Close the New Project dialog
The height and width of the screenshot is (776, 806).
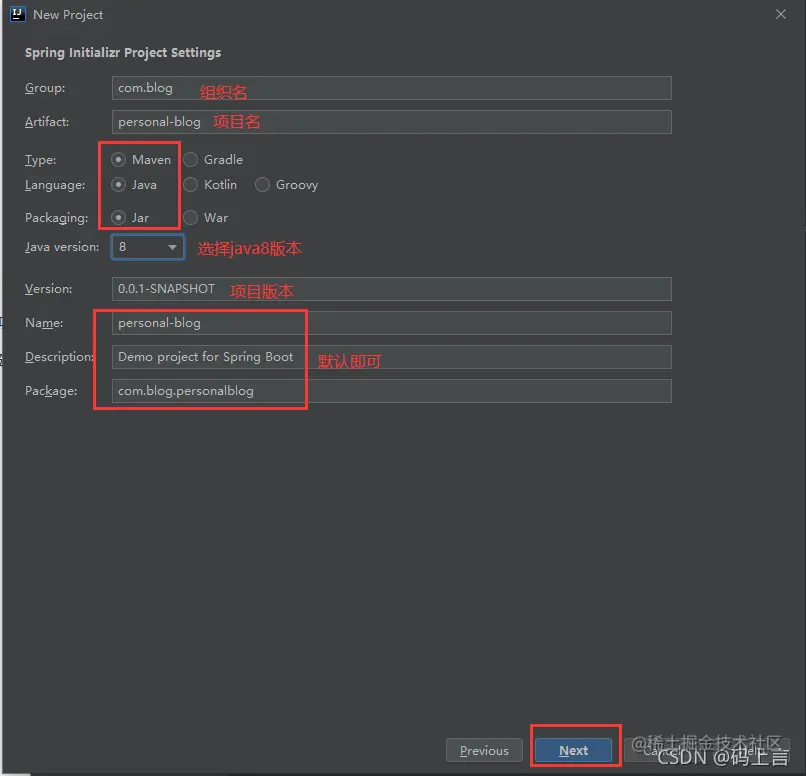click(x=781, y=14)
